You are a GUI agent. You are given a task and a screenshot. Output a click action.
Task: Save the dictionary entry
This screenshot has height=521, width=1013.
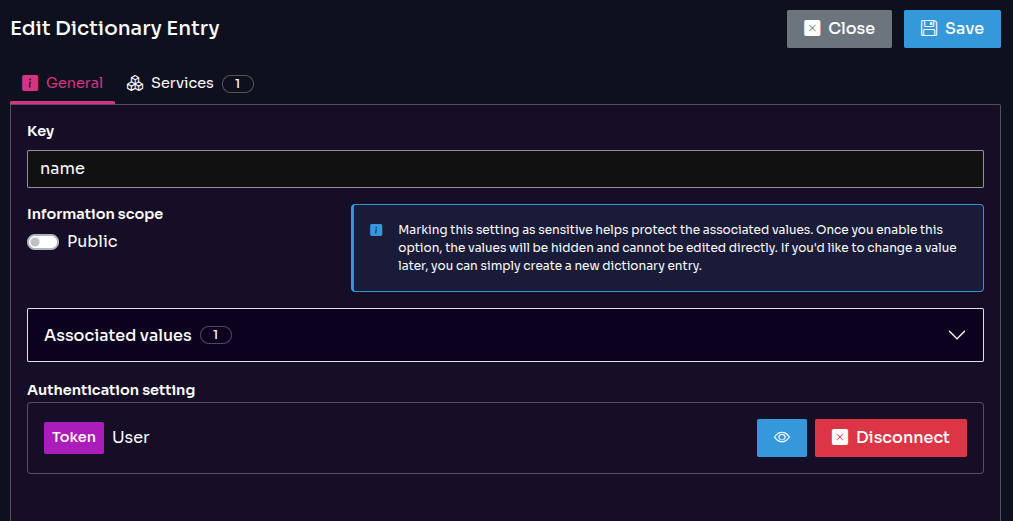(952, 29)
